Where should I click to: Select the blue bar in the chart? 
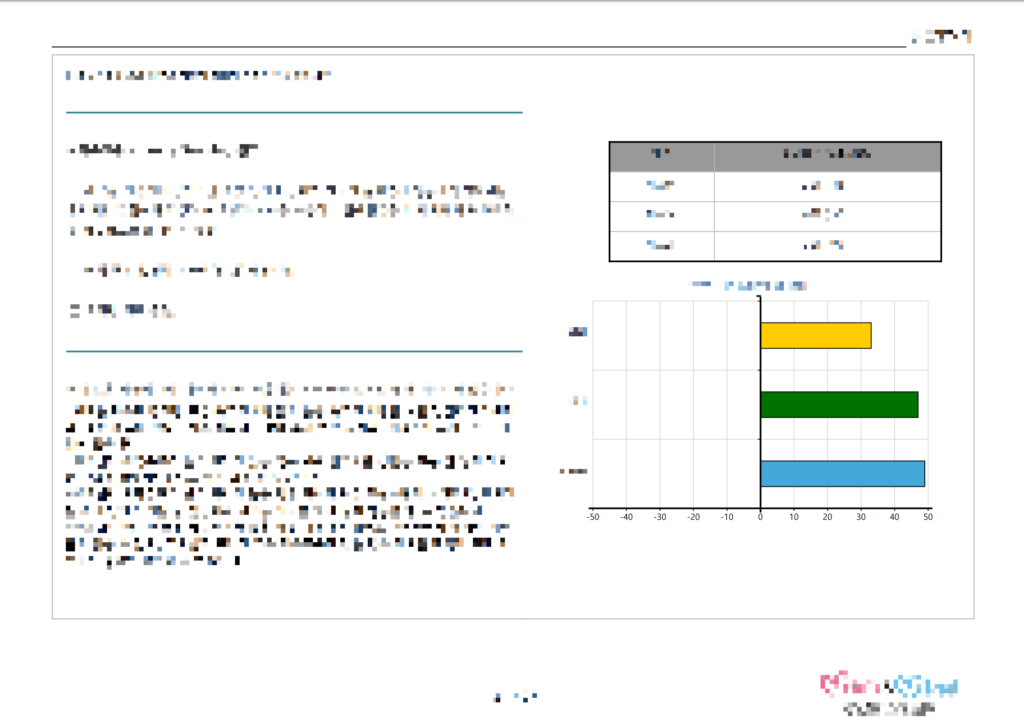coord(842,473)
